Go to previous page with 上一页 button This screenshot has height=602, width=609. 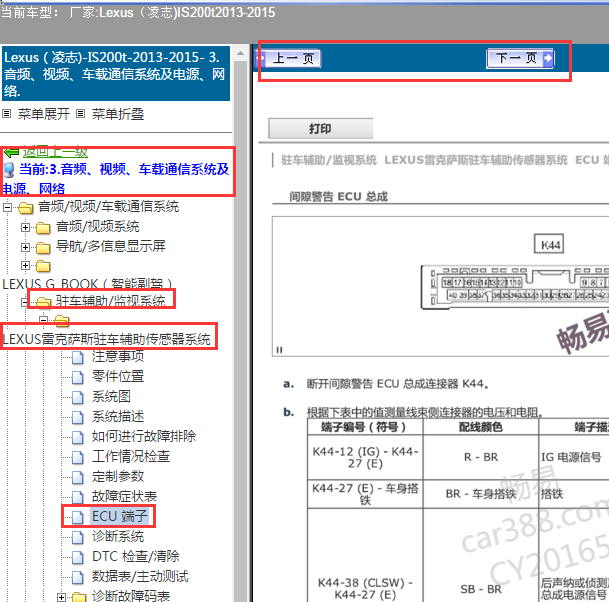click(289, 59)
